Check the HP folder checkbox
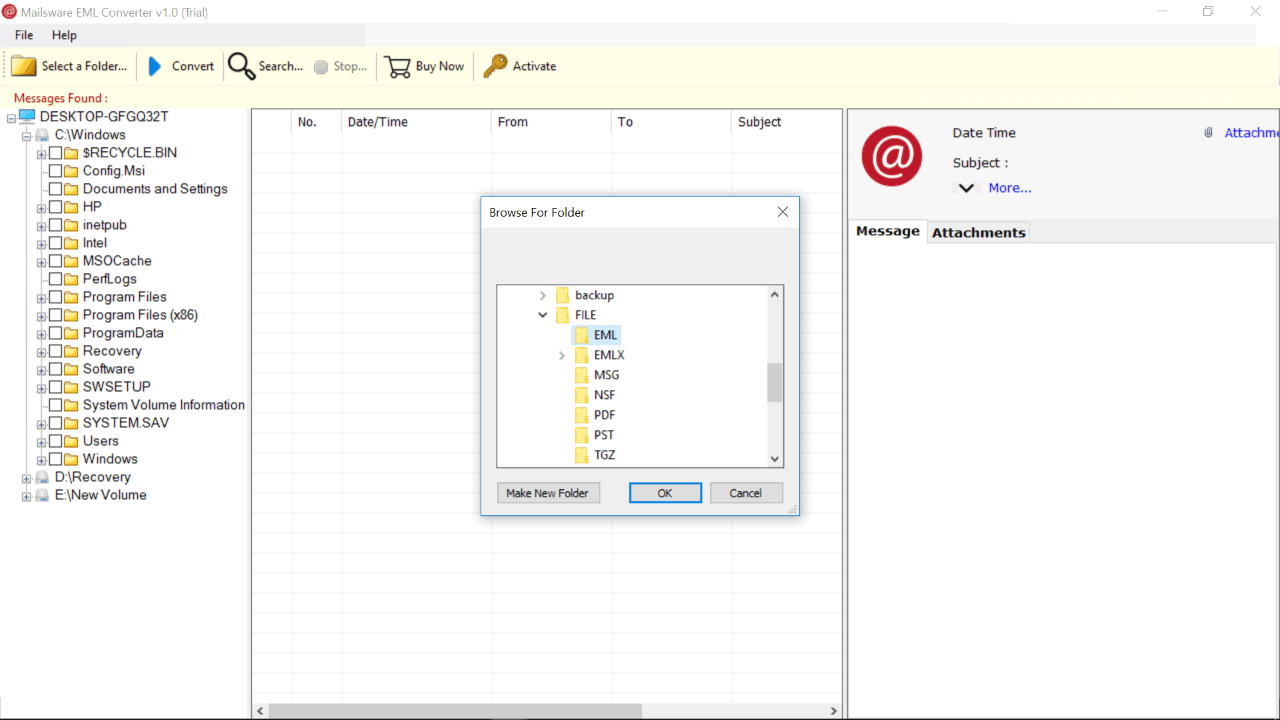This screenshot has height=720, width=1280. (55, 207)
